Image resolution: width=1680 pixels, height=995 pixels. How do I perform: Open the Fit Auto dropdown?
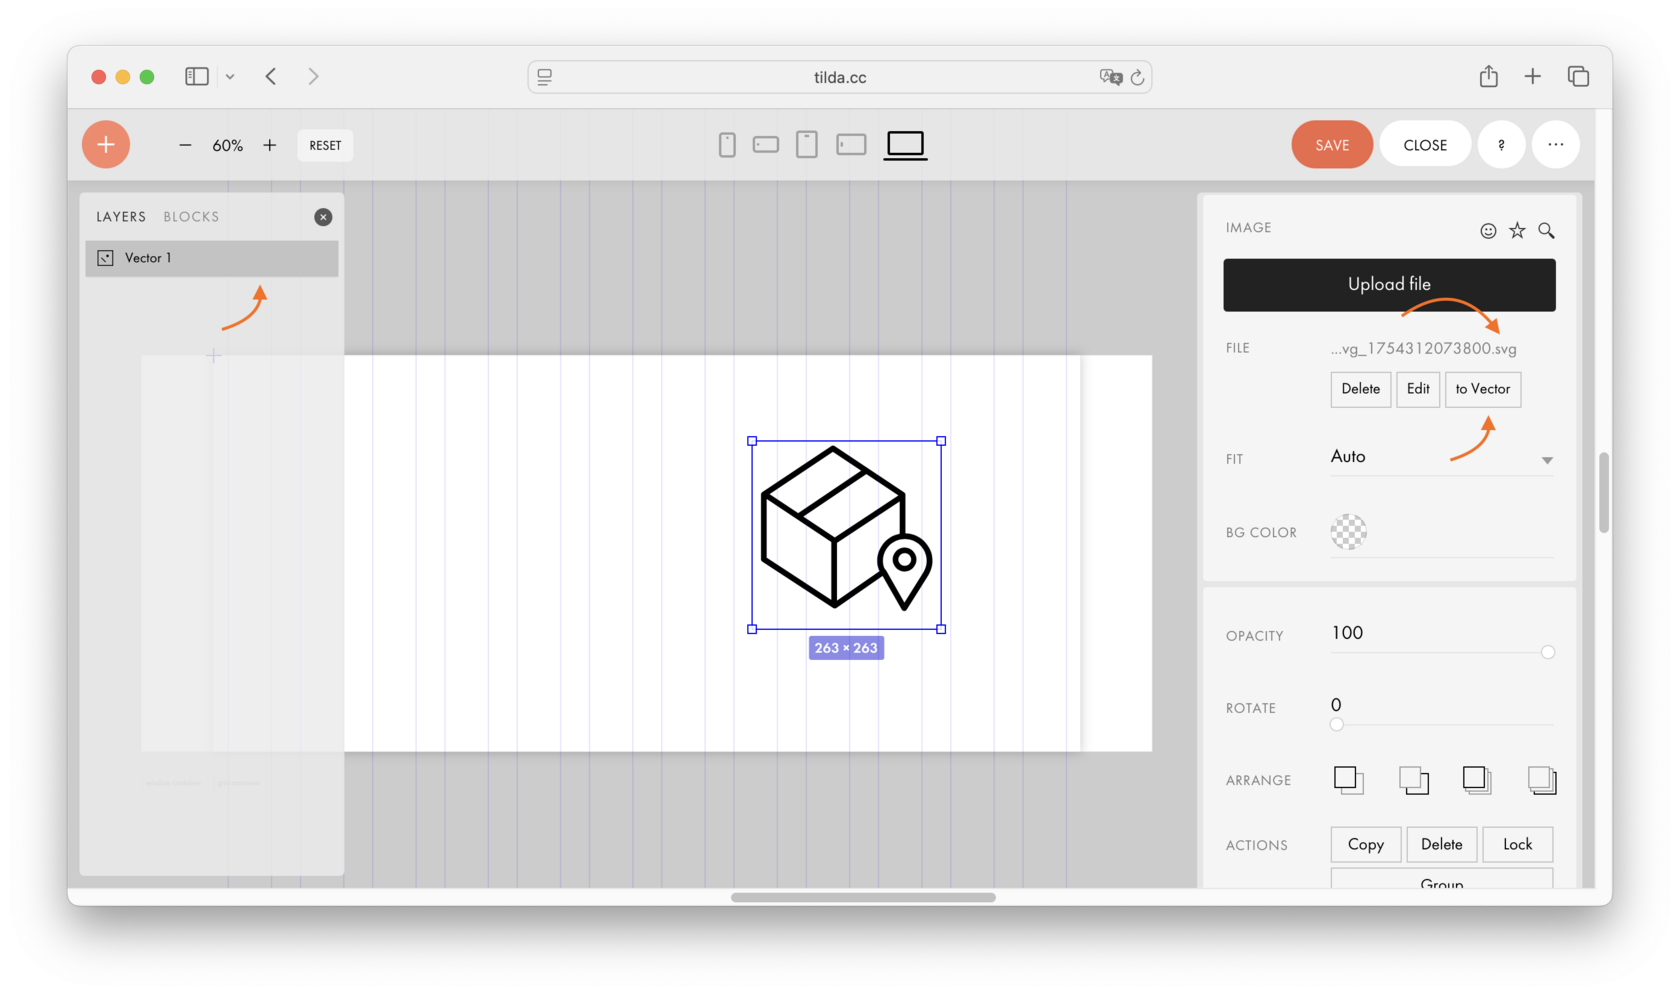1442,457
